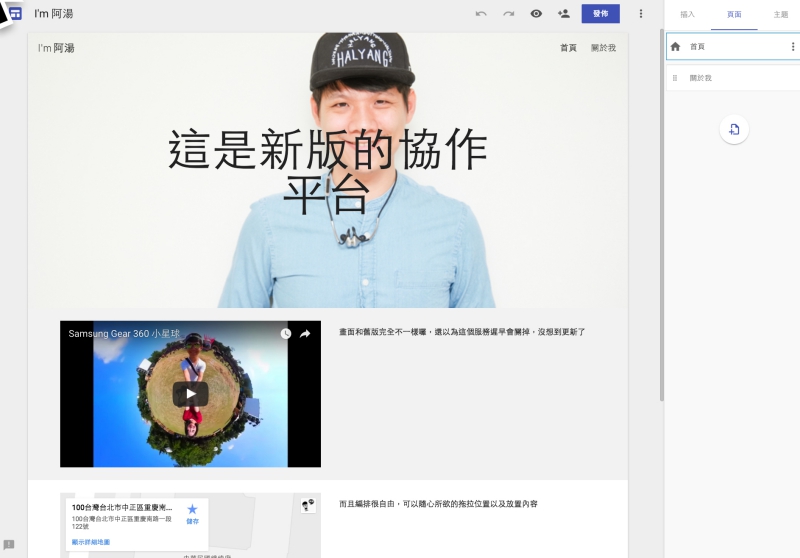Click the 關於我 link in site navigation

603,48
